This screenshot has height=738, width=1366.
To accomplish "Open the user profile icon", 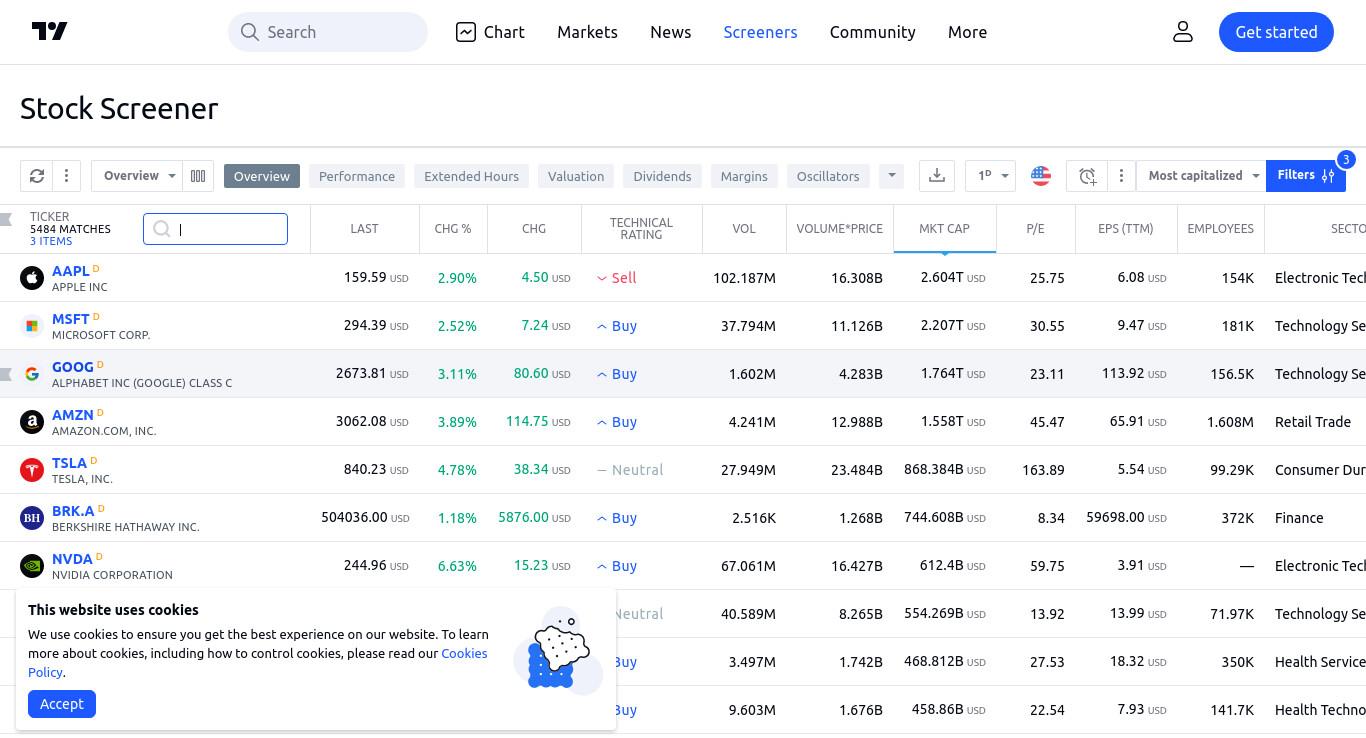I will pyautogui.click(x=1183, y=32).
